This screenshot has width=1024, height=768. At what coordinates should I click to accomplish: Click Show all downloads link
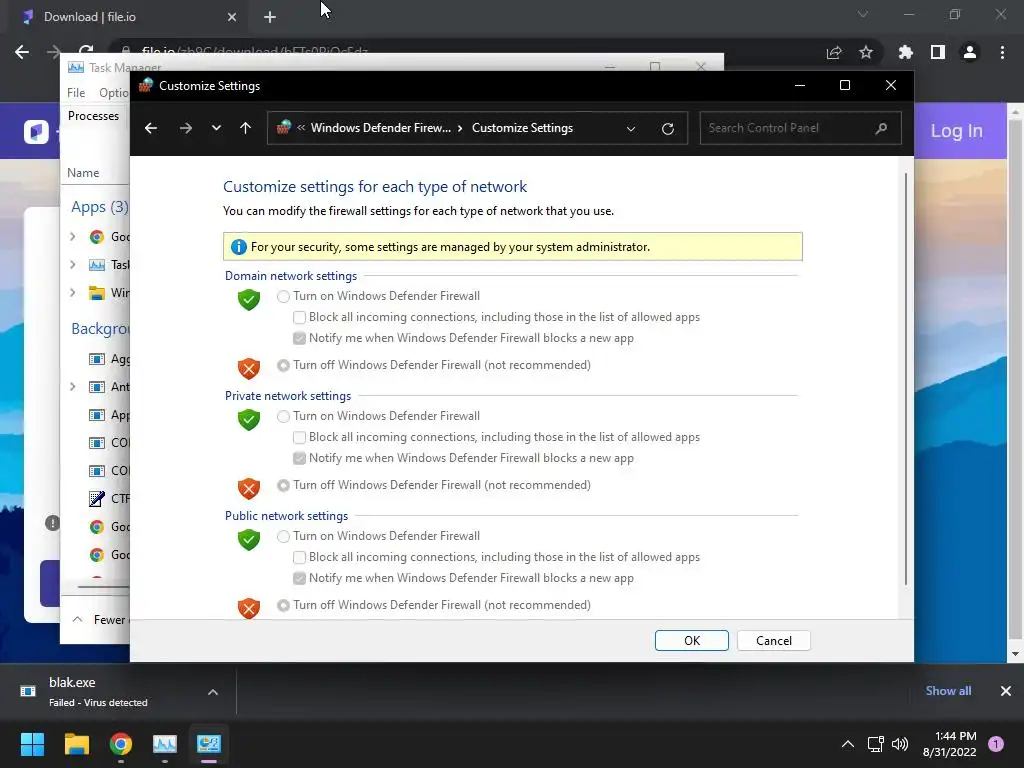click(948, 690)
